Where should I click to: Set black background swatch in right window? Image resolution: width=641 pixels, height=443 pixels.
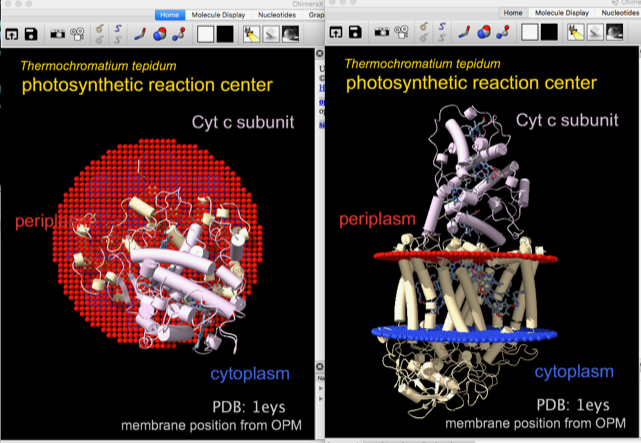click(x=551, y=34)
